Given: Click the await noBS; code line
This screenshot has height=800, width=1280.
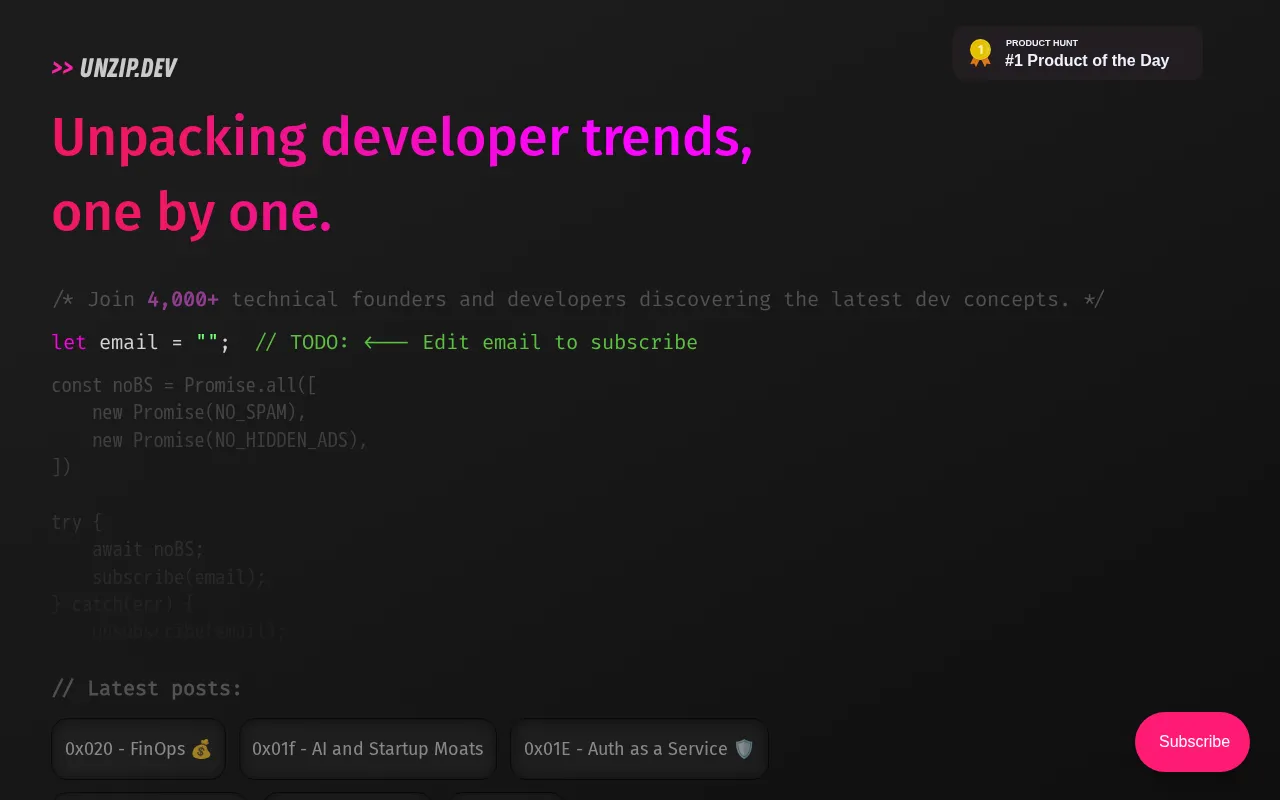Looking at the screenshot, I should tap(148, 549).
